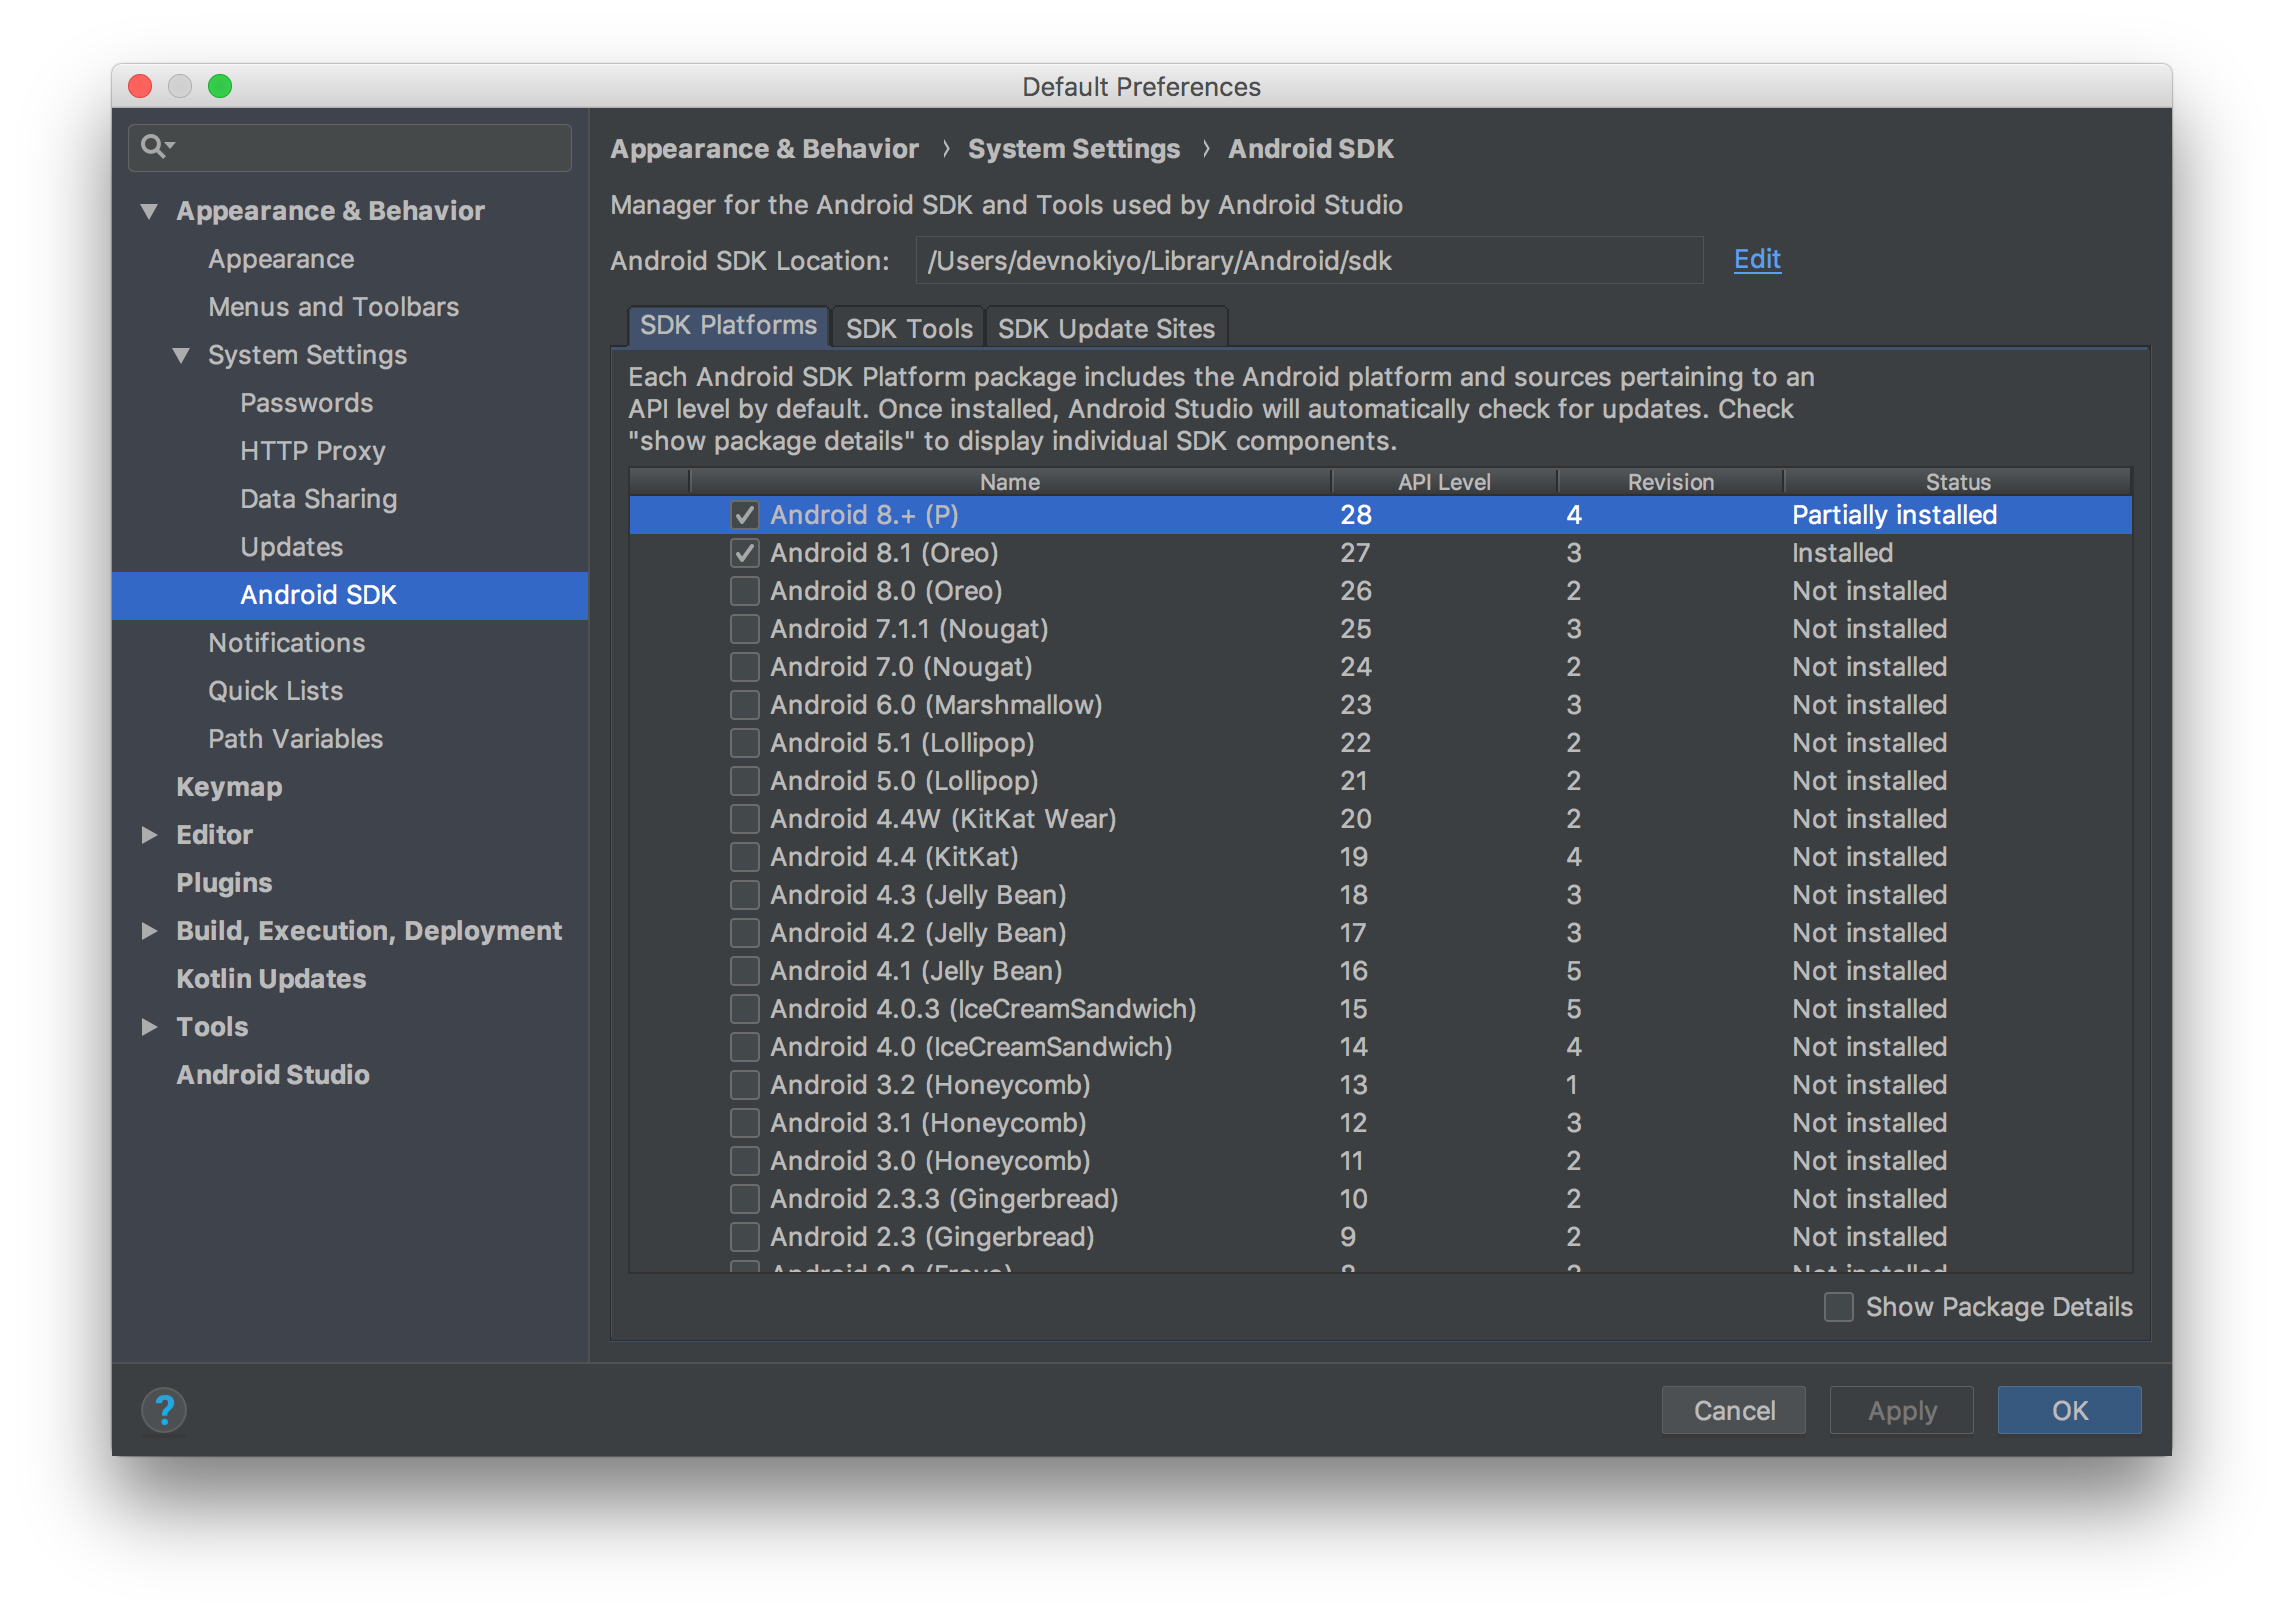
Task: Open SDK Update Sites tab
Action: [1106, 328]
